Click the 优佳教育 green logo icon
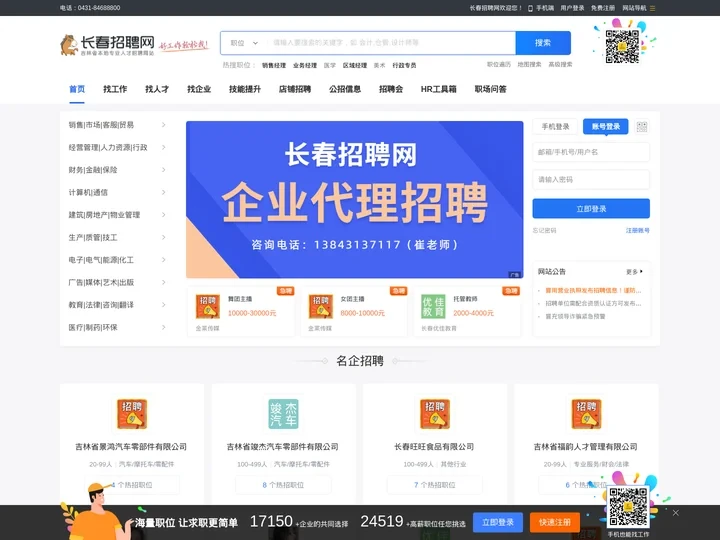The height and width of the screenshot is (540, 720). (x=433, y=307)
